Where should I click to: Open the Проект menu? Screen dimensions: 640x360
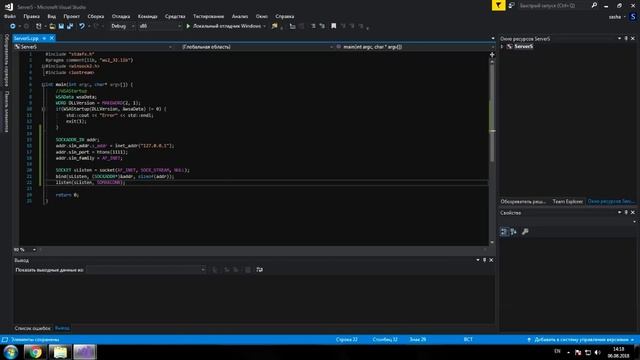coord(71,16)
